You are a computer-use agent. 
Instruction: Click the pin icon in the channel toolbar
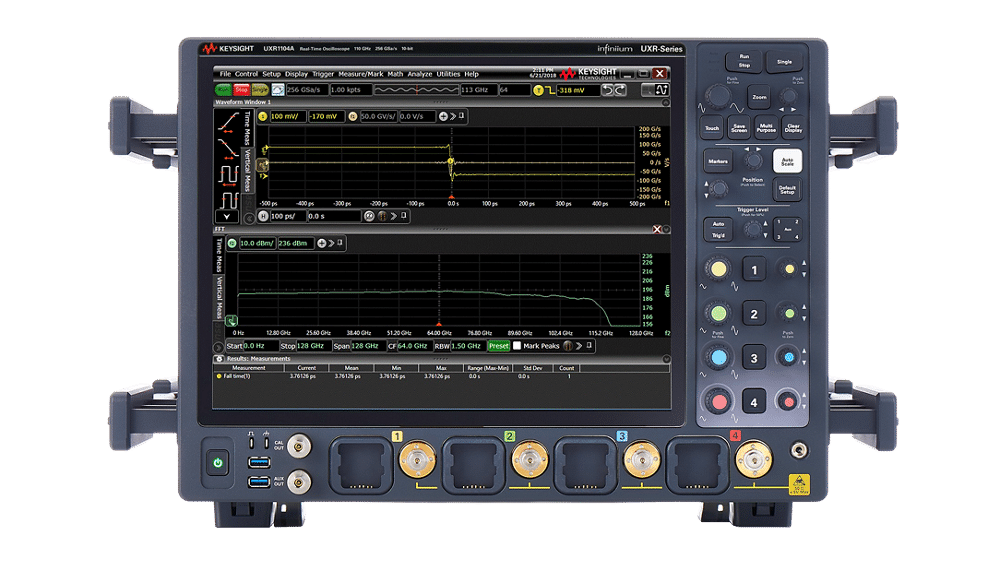(461, 116)
